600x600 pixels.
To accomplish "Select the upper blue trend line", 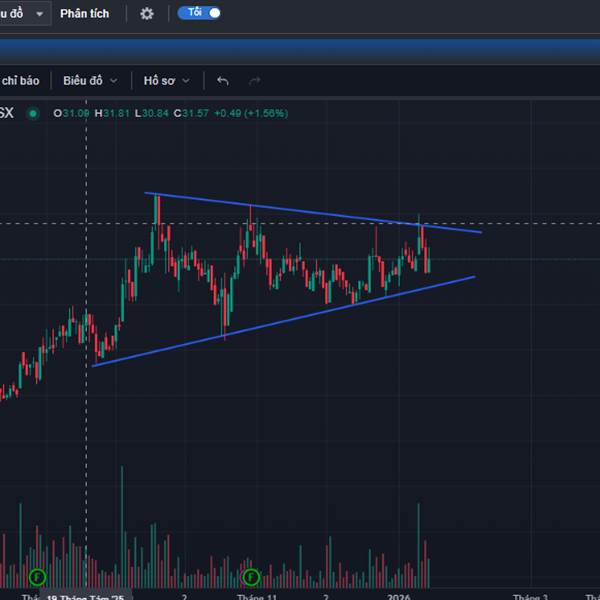I will pos(313,212).
